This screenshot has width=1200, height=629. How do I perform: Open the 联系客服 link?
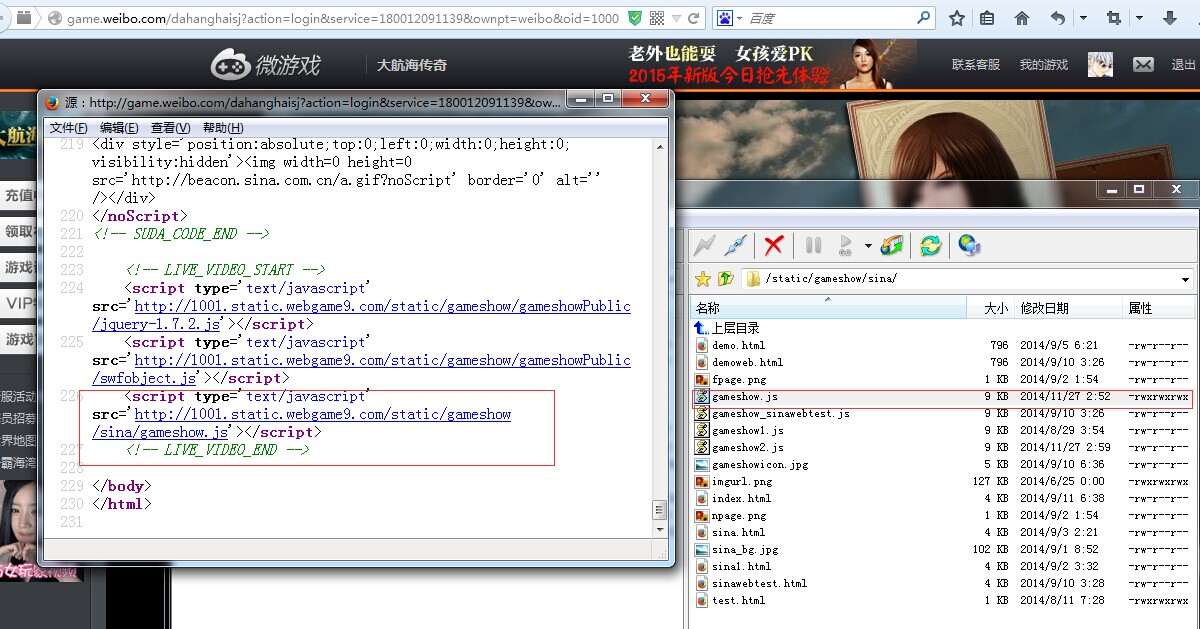[976, 65]
